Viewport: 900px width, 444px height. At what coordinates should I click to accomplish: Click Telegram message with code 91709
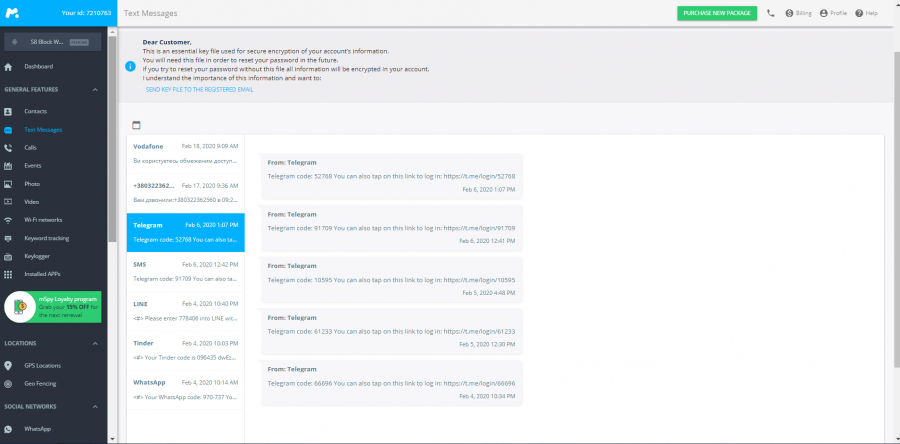coord(391,228)
